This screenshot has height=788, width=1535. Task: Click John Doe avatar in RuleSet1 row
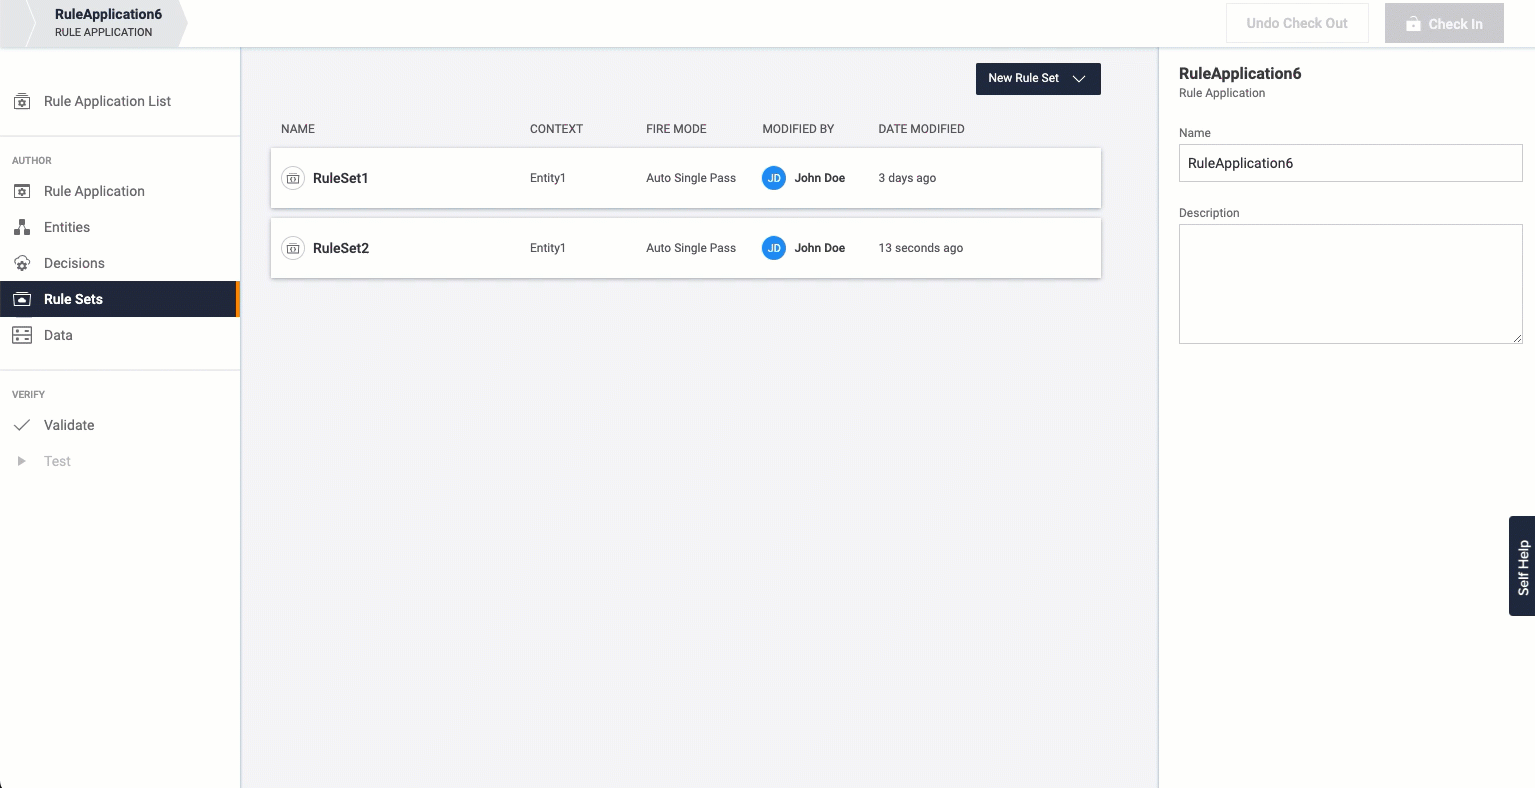774,178
